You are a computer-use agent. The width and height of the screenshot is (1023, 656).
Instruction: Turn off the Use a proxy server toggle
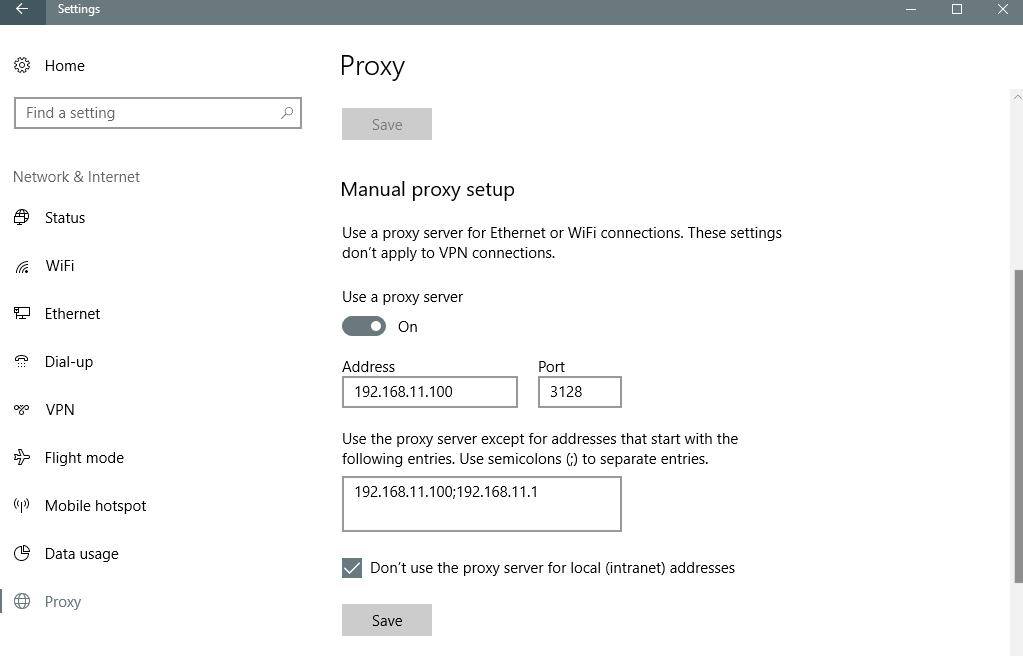point(364,327)
